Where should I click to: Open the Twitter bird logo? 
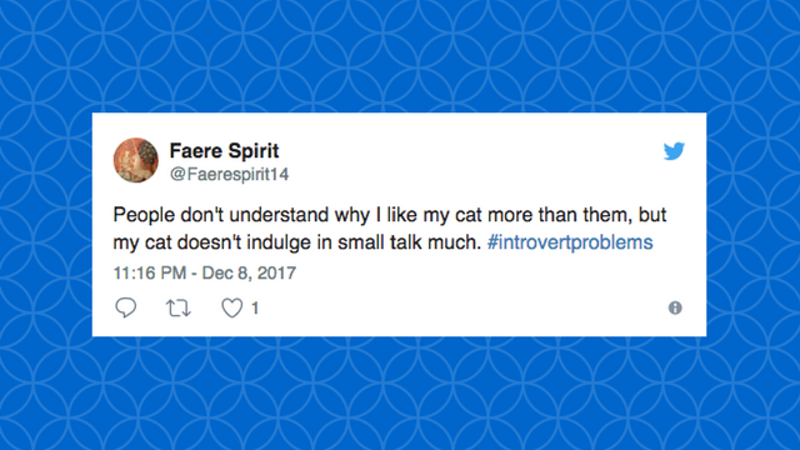coord(674,151)
